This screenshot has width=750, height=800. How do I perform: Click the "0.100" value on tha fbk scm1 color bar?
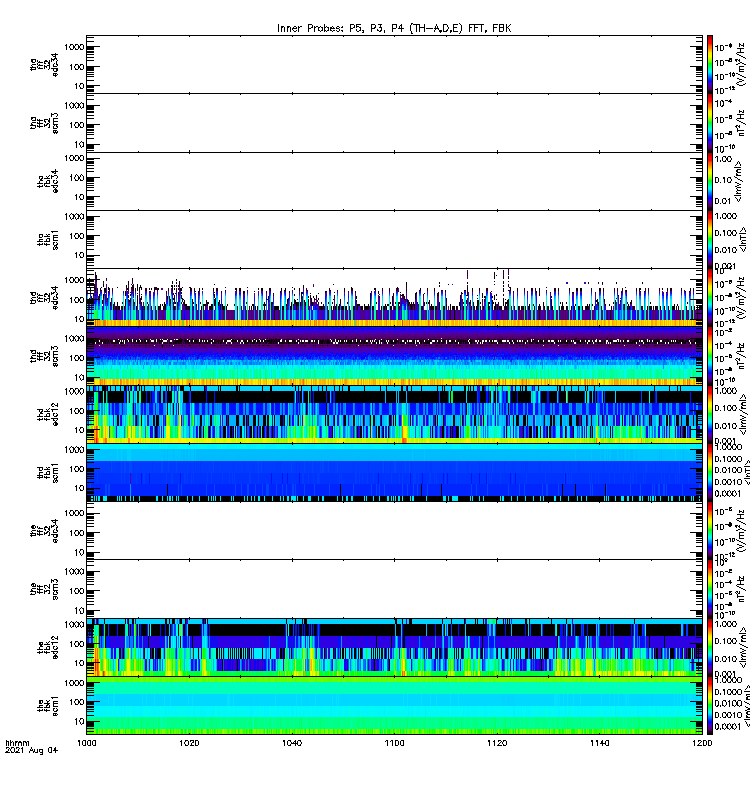[726, 233]
